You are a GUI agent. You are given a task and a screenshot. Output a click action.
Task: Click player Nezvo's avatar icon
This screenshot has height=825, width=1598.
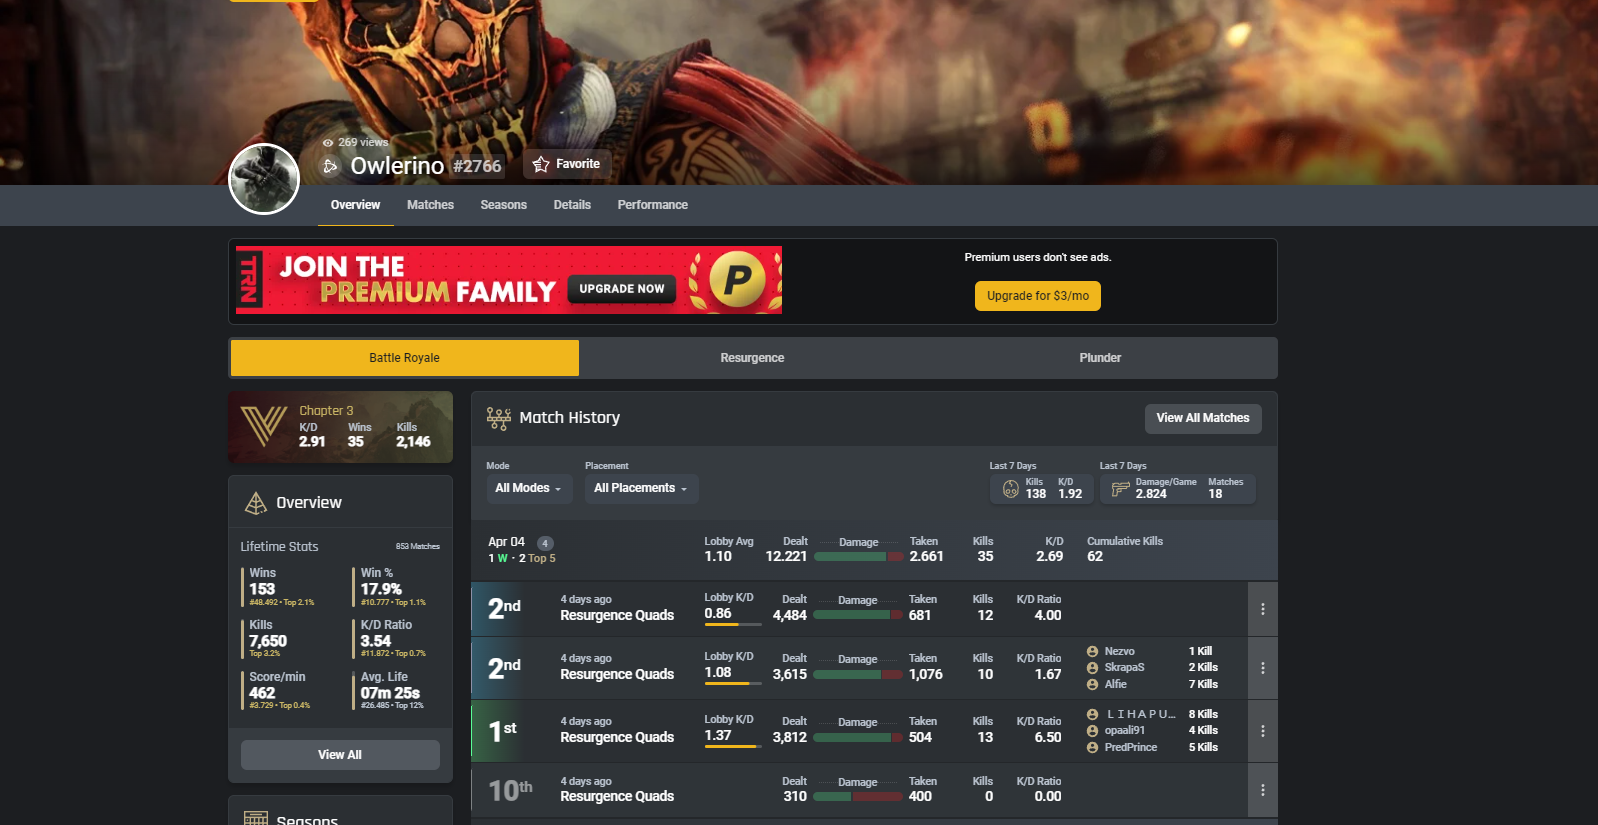1092,652
